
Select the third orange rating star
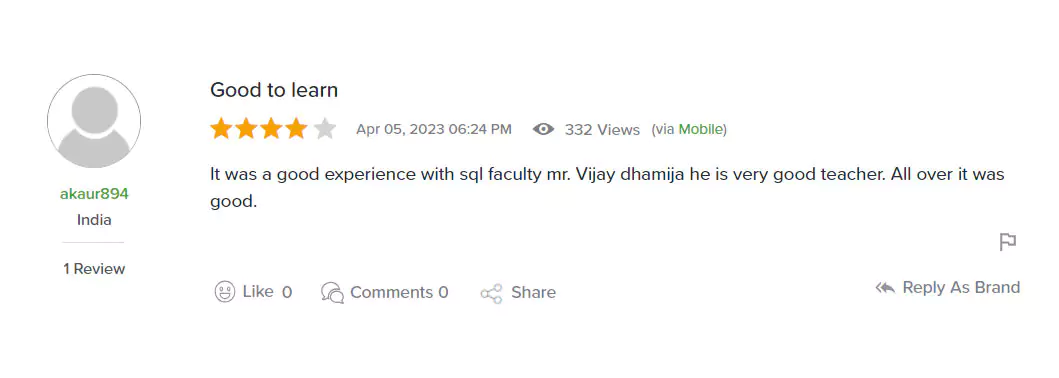coord(272,128)
